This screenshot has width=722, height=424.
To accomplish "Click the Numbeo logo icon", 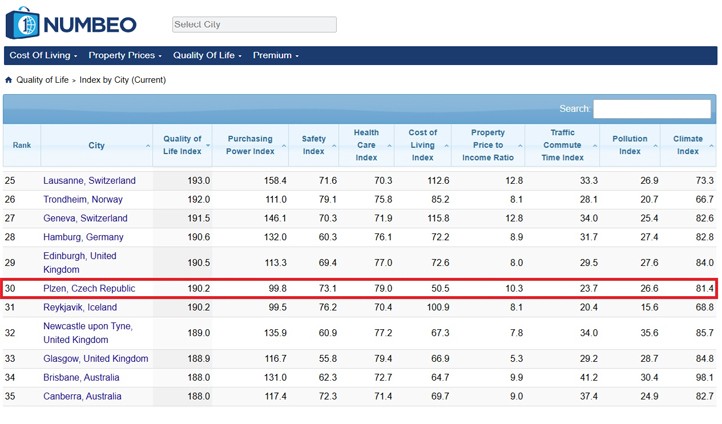I will 22,22.
